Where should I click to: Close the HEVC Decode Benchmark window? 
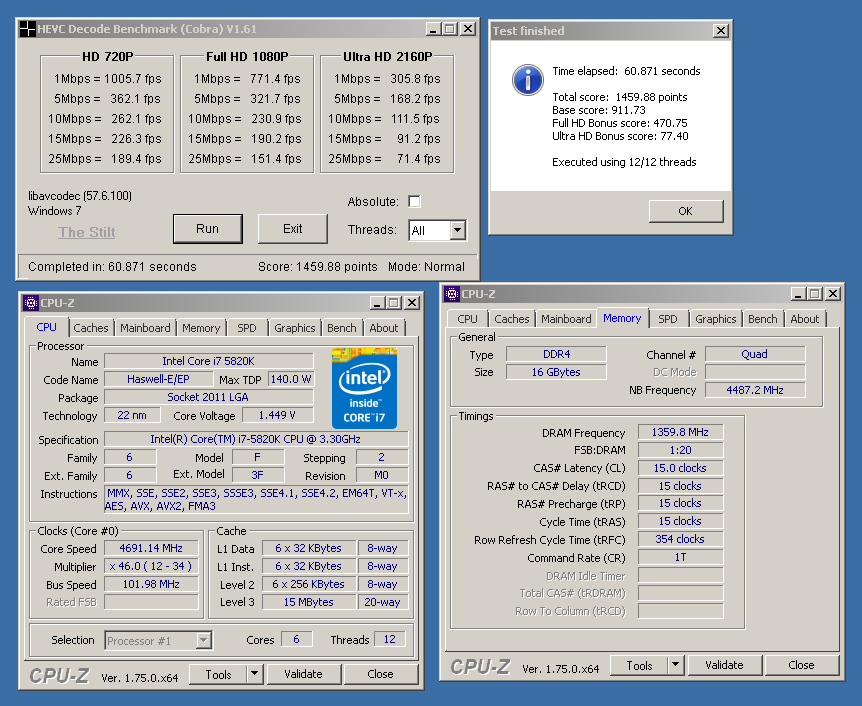coord(468,29)
